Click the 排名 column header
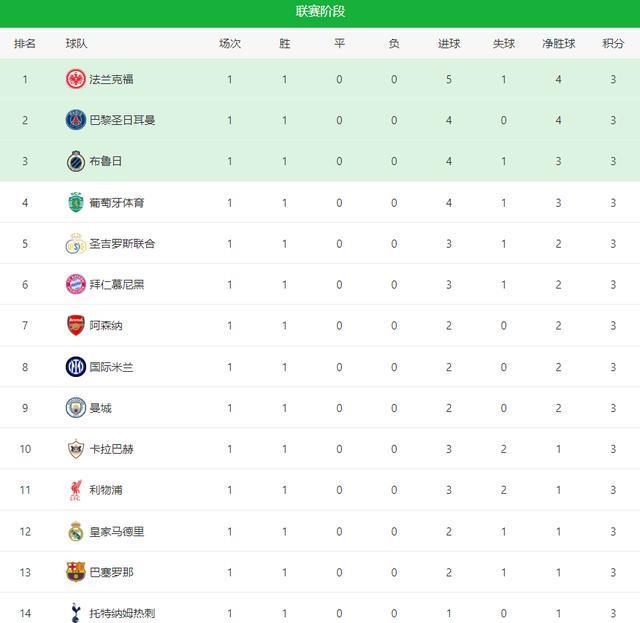 coord(25,44)
